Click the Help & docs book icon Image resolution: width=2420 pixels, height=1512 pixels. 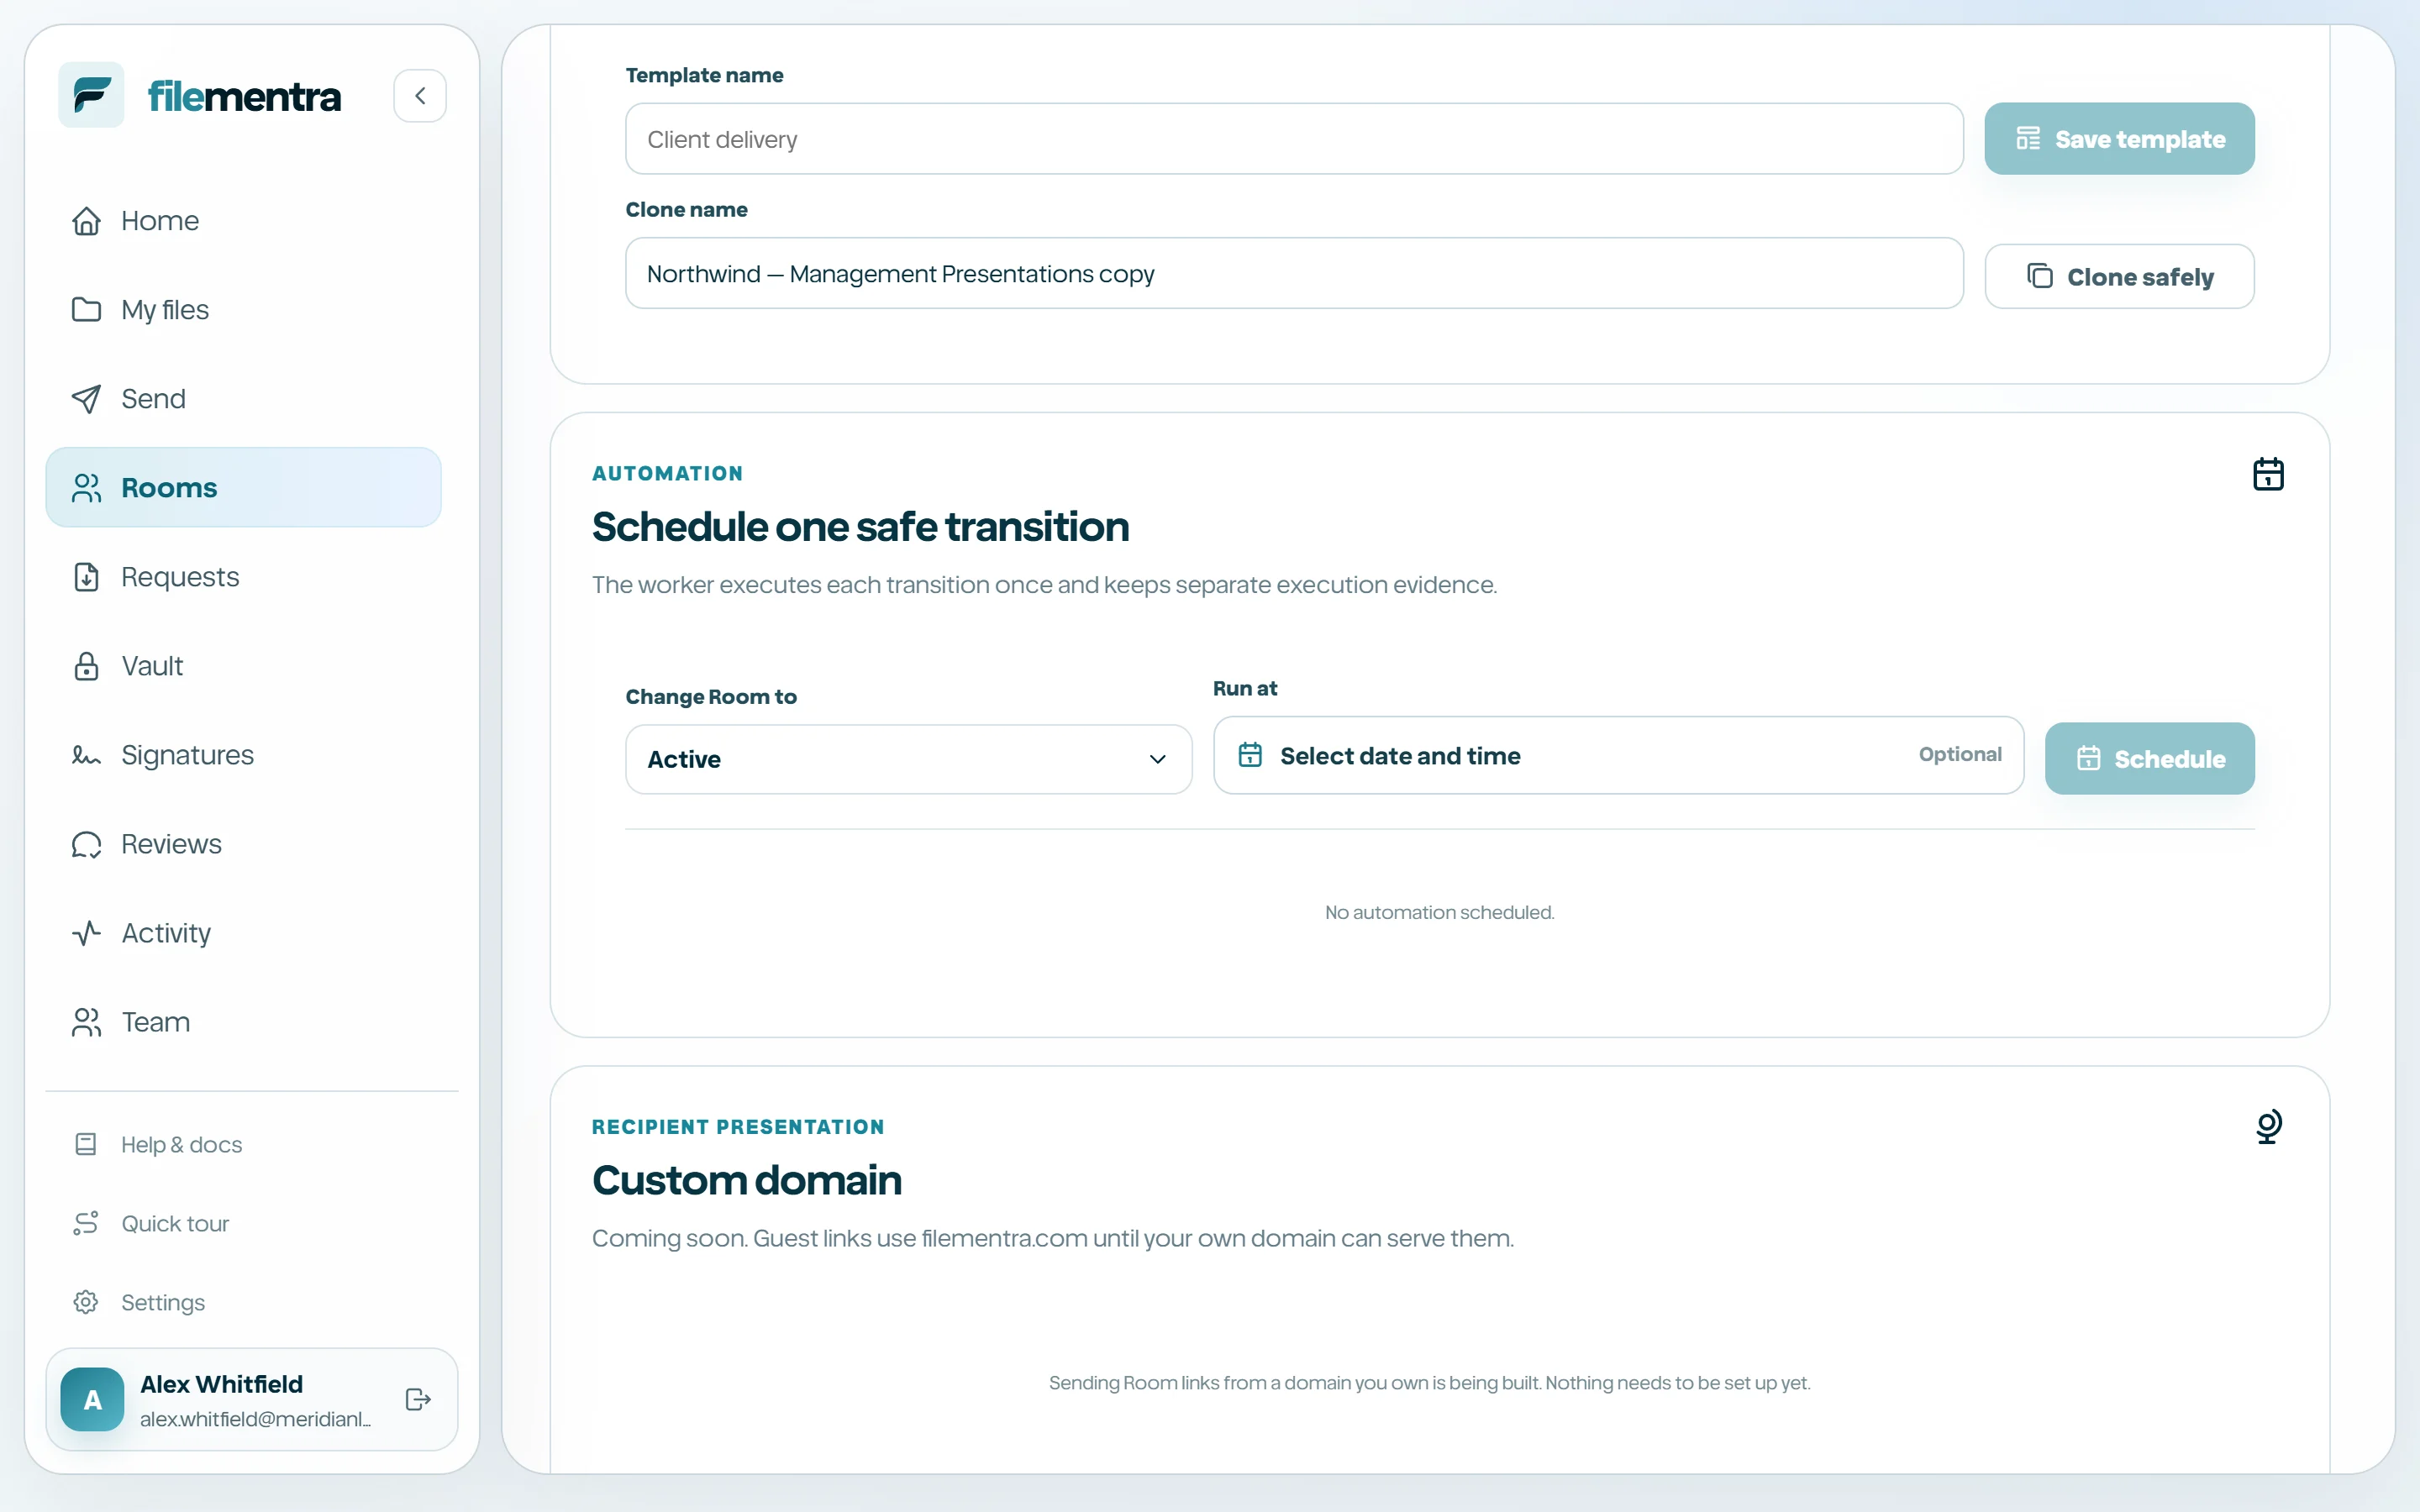86,1144
